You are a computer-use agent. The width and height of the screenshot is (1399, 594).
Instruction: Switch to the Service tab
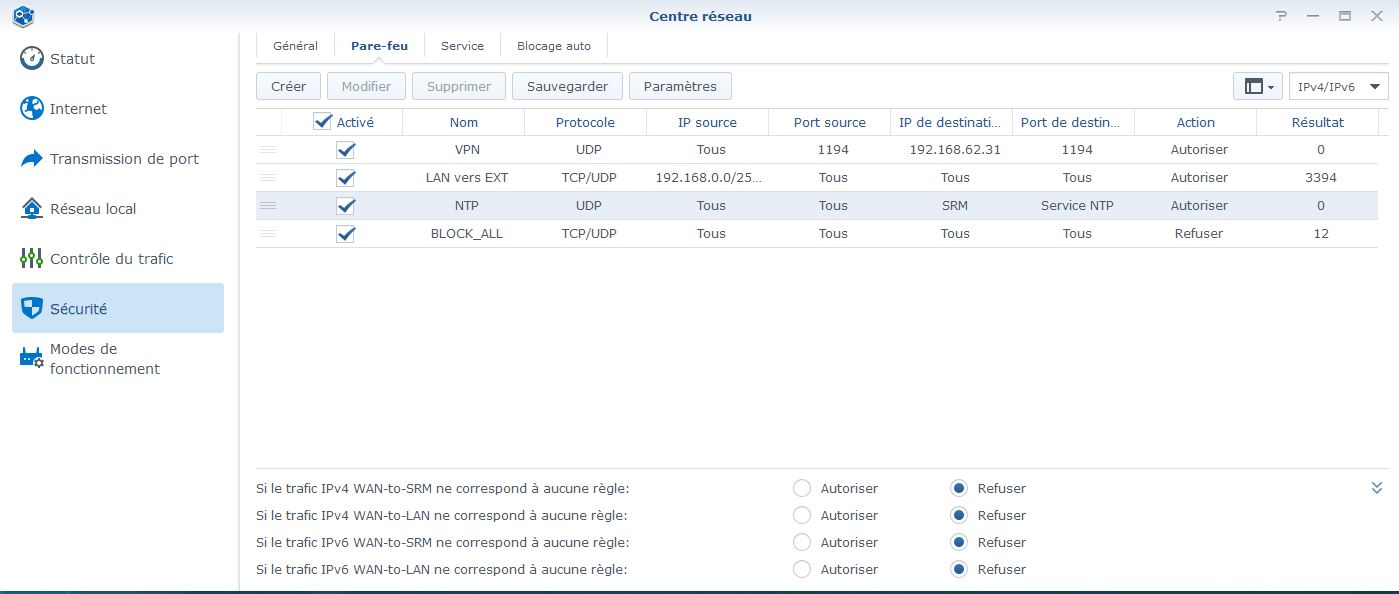point(462,46)
